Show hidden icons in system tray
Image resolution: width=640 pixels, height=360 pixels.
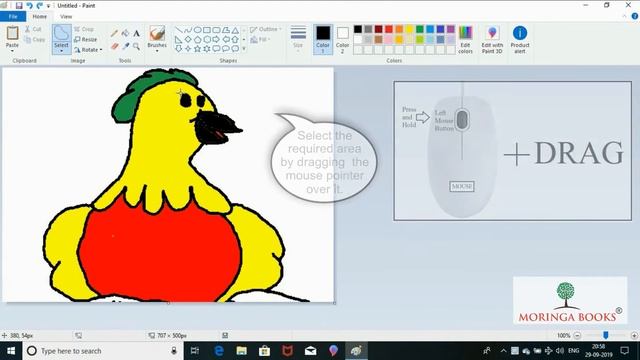pos(503,351)
